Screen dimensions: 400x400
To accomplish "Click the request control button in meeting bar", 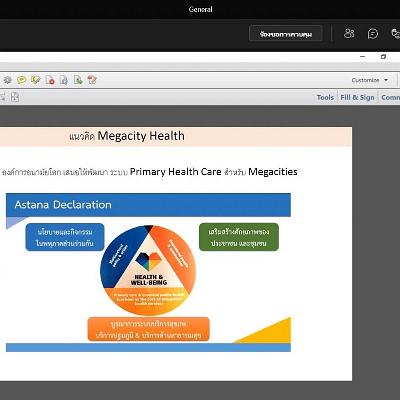I will point(286,34).
